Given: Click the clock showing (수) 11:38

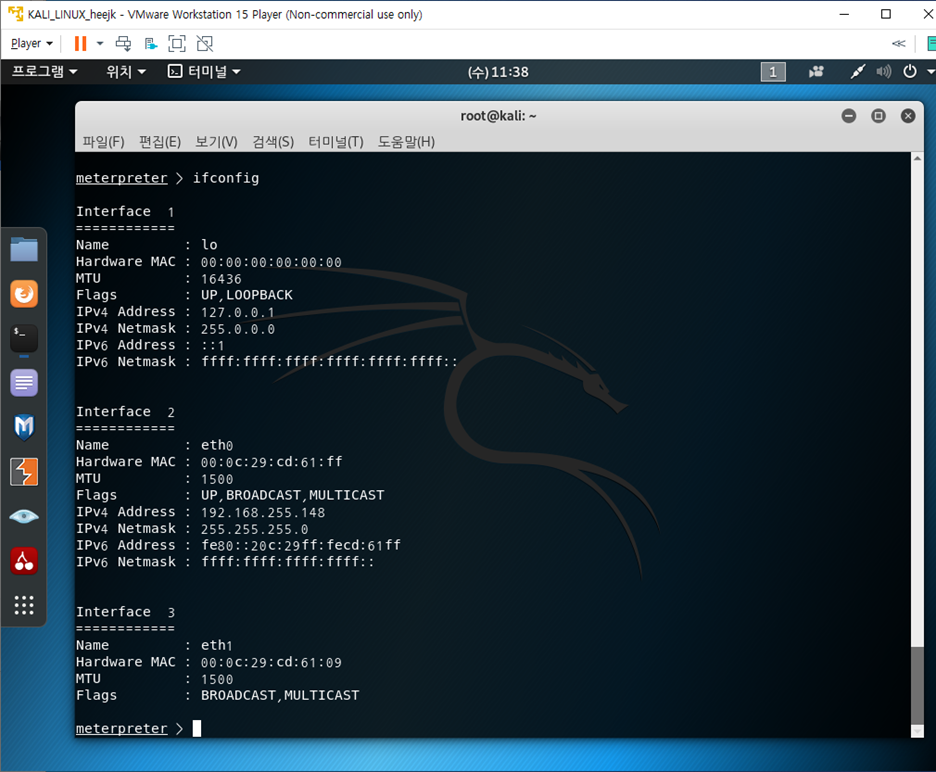Looking at the screenshot, I should 498,72.
